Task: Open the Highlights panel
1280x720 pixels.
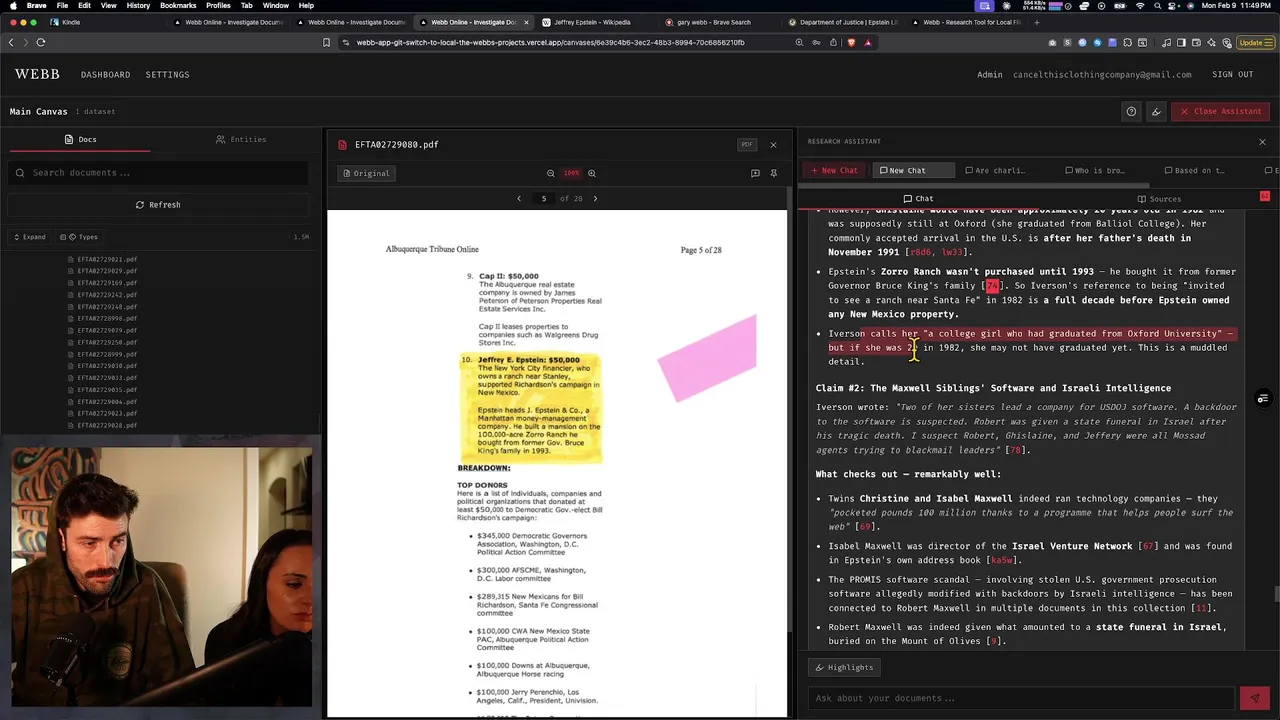Action: 844,667
